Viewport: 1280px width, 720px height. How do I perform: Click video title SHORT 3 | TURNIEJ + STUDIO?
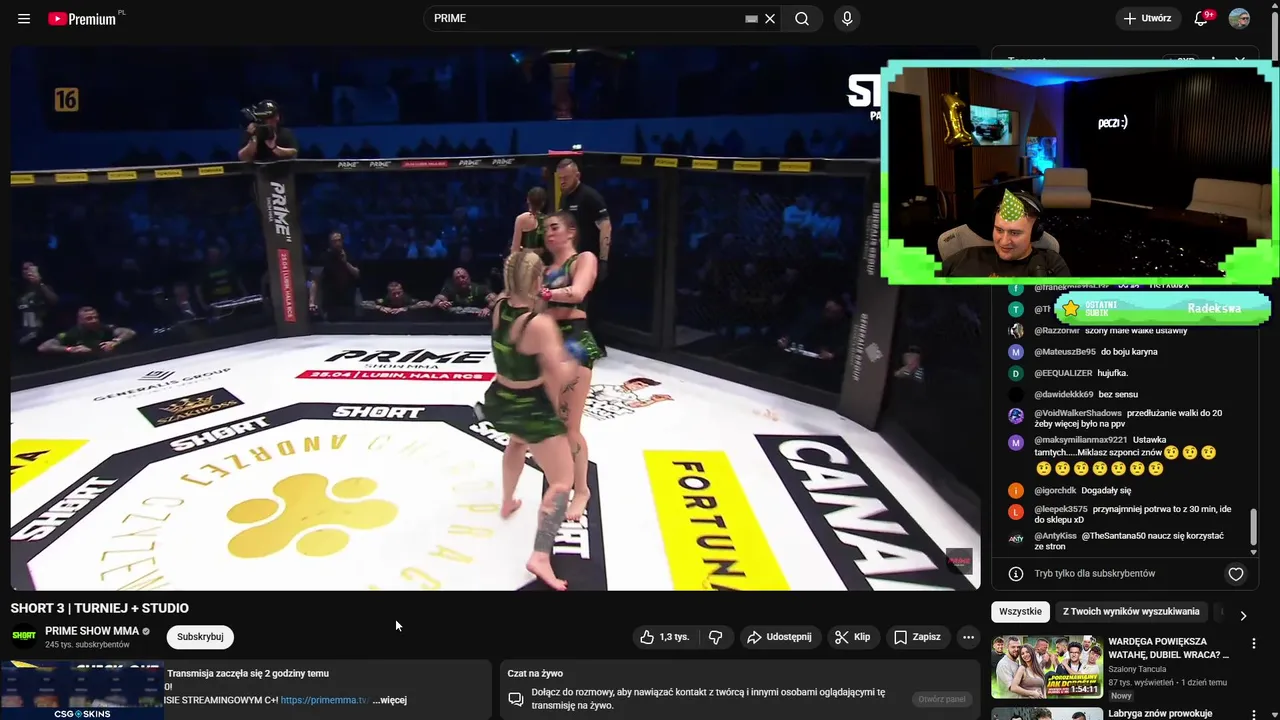[x=100, y=608]
